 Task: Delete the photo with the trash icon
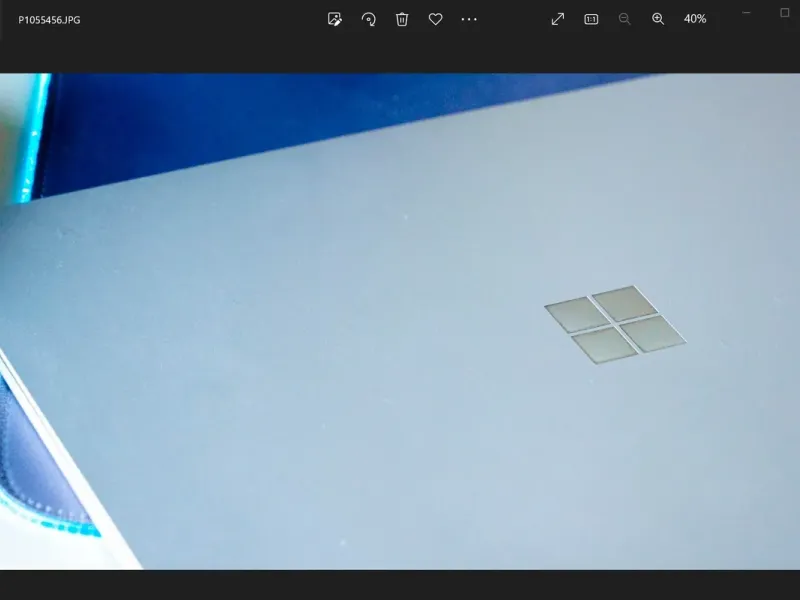click(402, 19)
